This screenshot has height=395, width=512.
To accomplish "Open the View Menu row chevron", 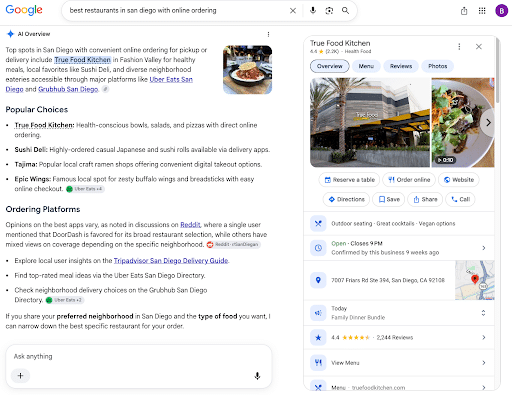I will [484, 363].
